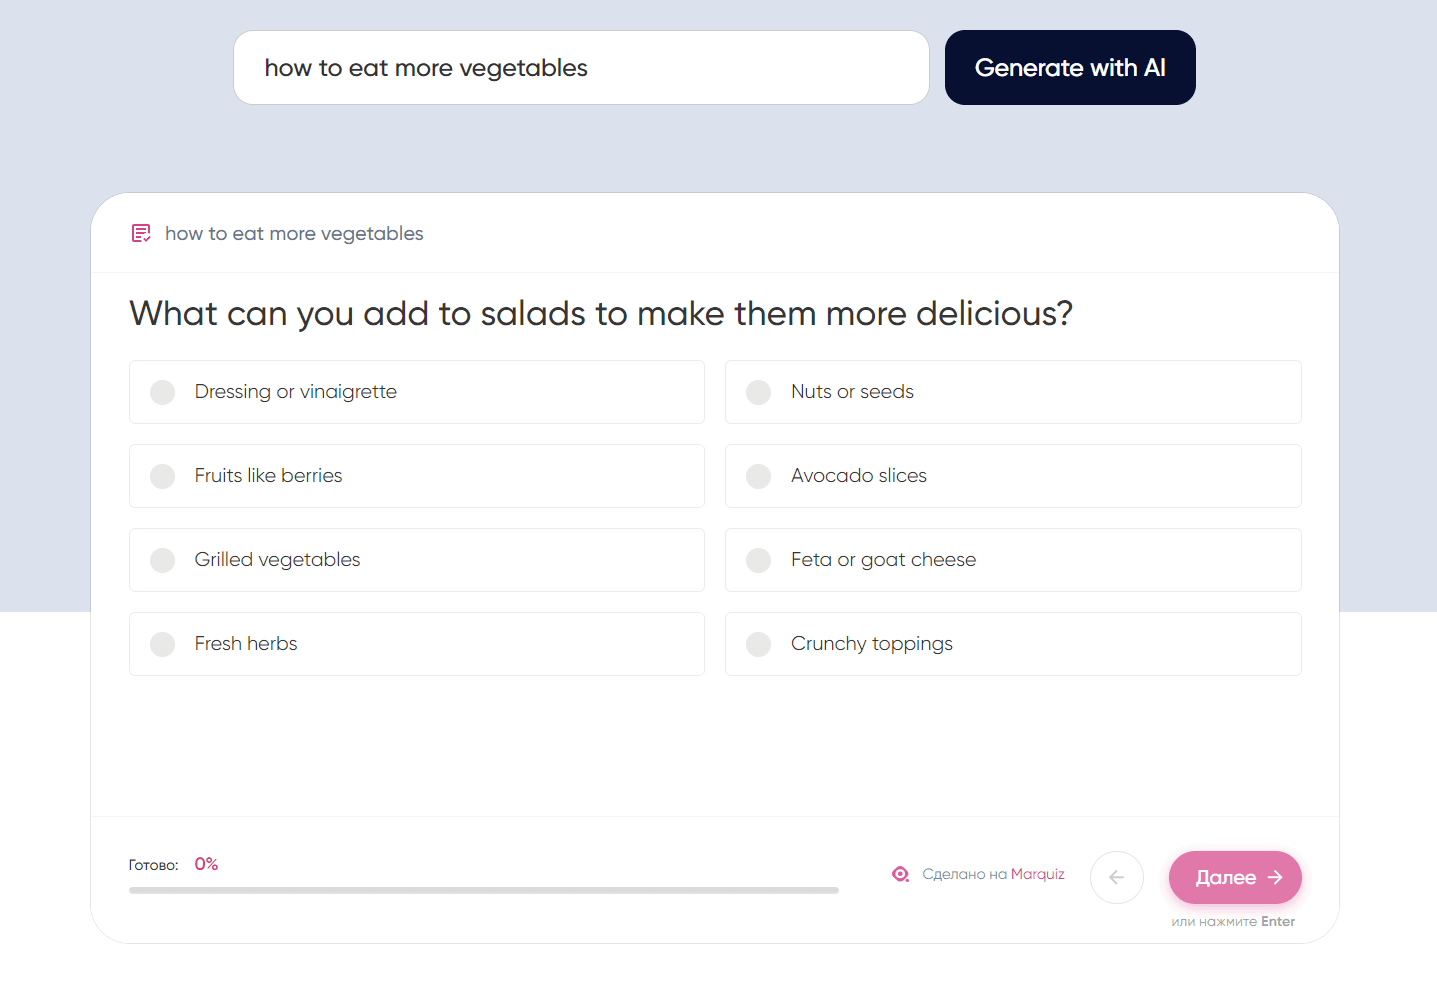
Task: Click the quiz title checklist icon
Action: (141, 234)
